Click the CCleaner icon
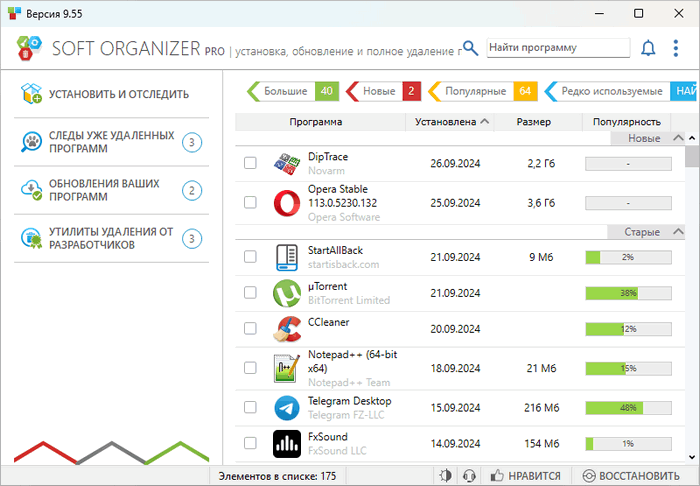700x486 pixels. click(x=287, y=329)
